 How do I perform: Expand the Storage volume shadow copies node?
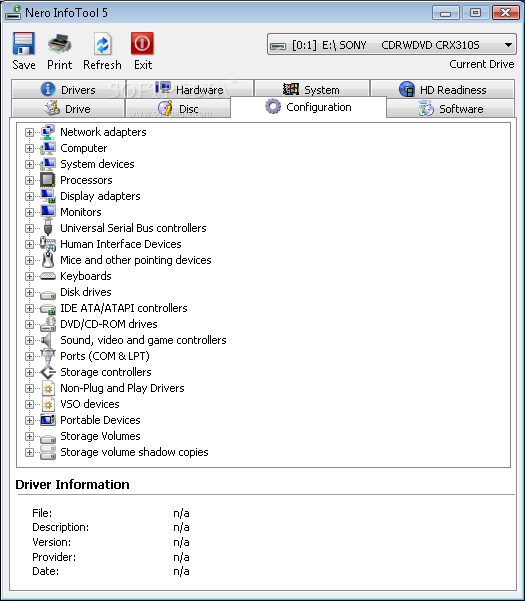coord(29,452)
